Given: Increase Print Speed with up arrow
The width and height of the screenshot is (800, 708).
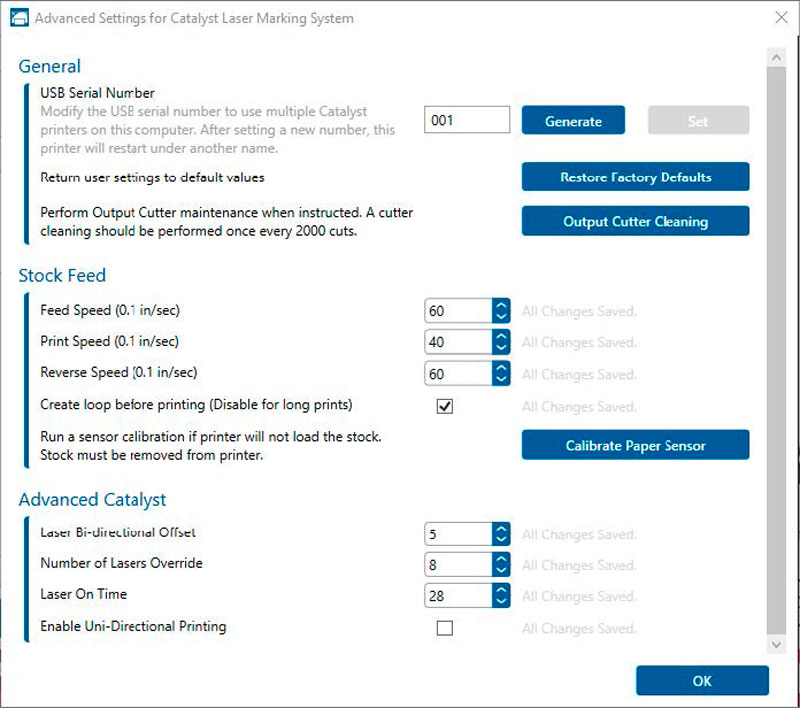Looking at the screenshot, I should (x=501, y=336).
